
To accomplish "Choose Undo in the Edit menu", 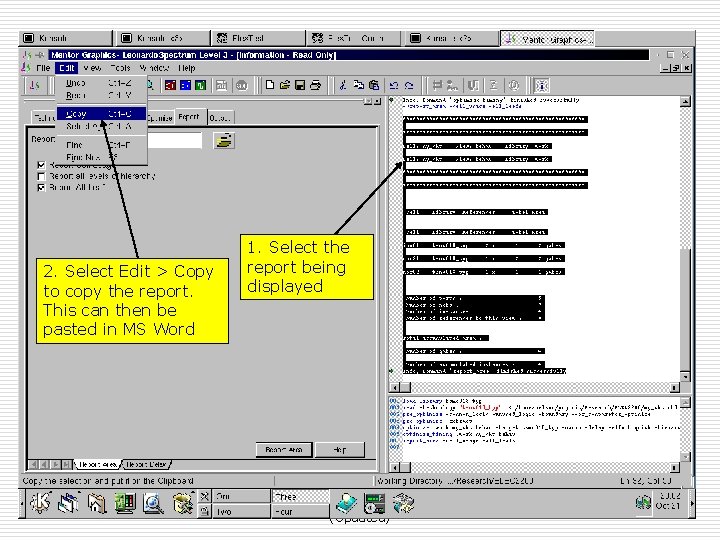I will point(101,83).
